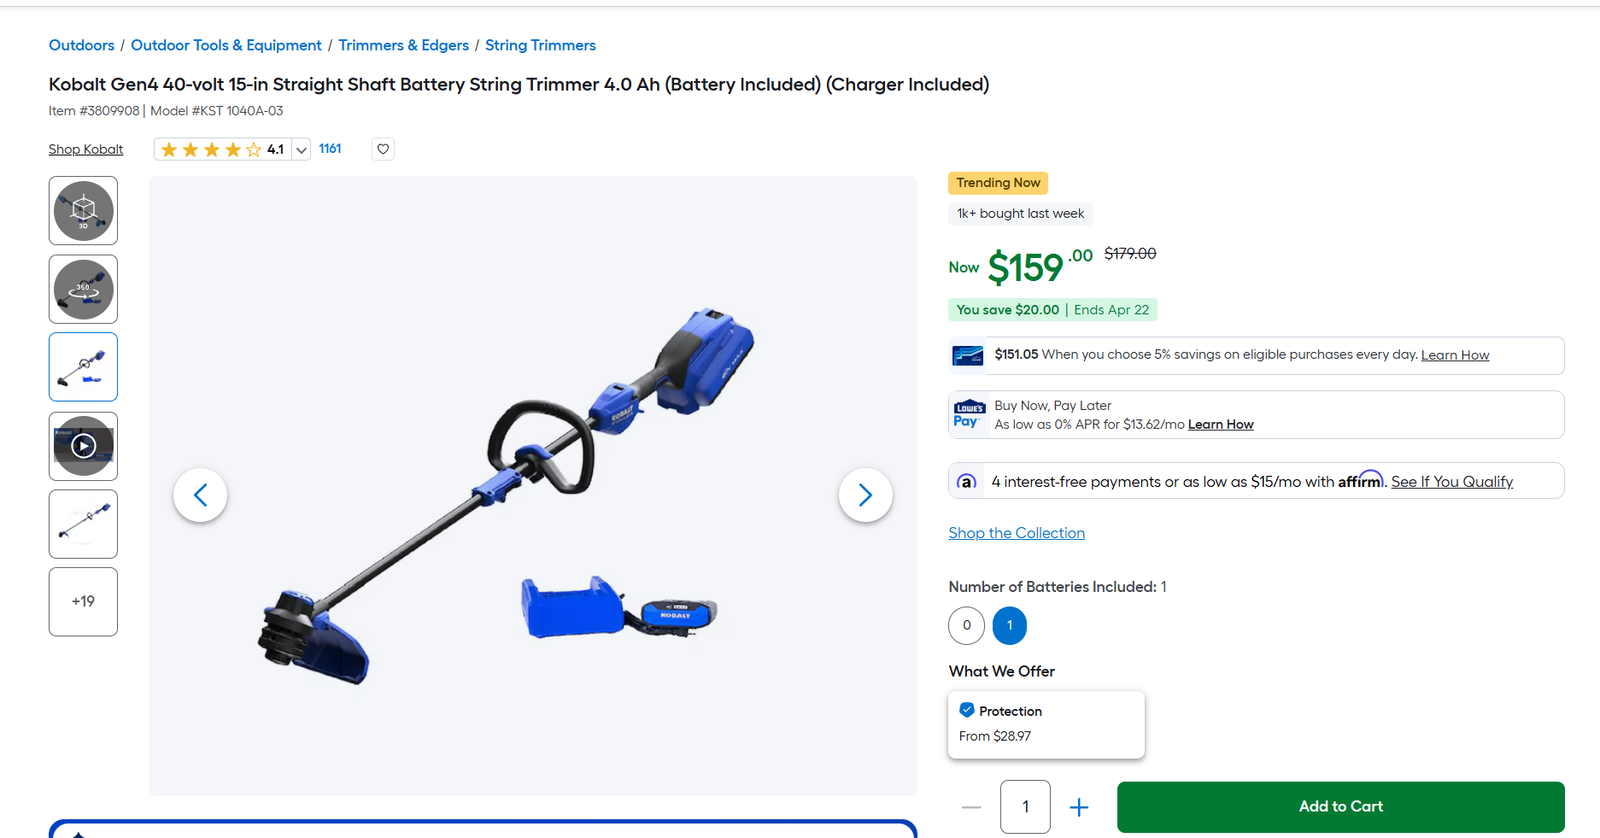Image resolution: width=1600 pixels, height=838 pixels.
Task: Add the trimmer to cart
Action: (1341, 807)
